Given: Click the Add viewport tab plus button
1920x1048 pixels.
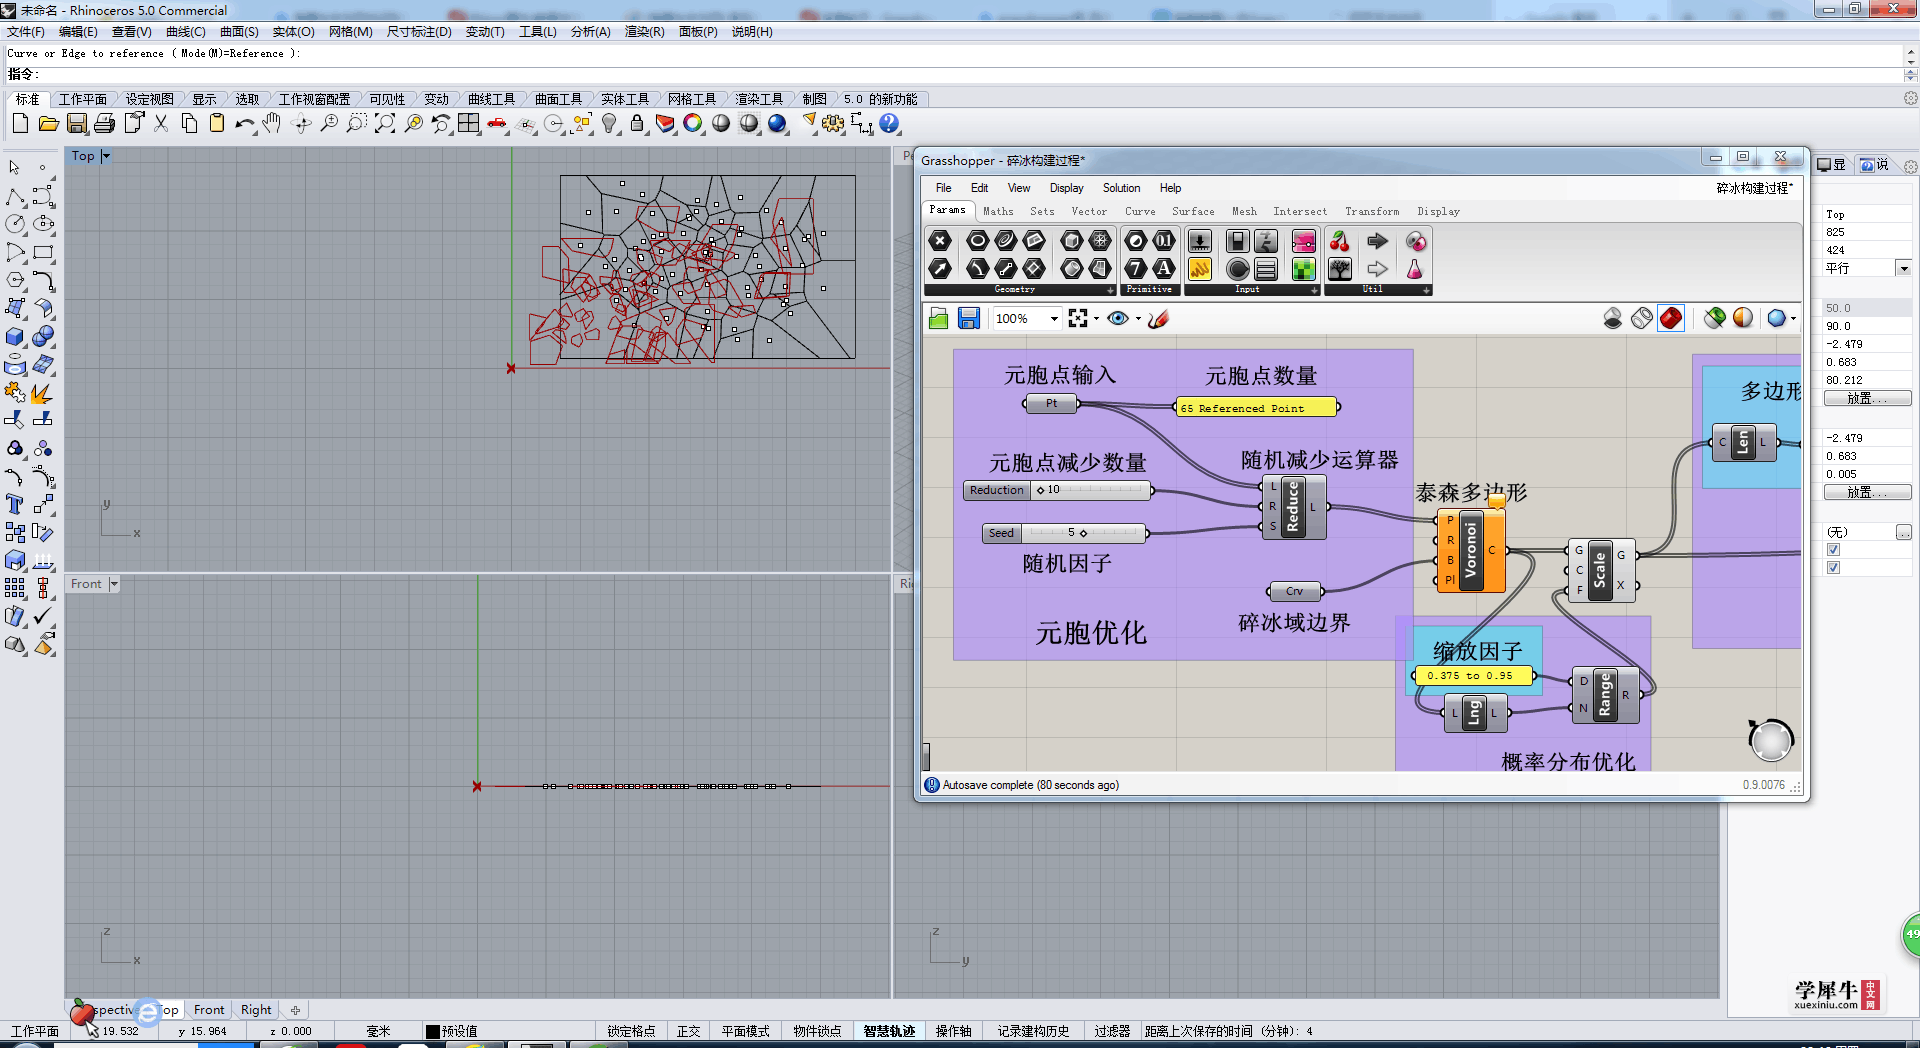Looking at the screenshot, I should click(x=295, y=1010).
